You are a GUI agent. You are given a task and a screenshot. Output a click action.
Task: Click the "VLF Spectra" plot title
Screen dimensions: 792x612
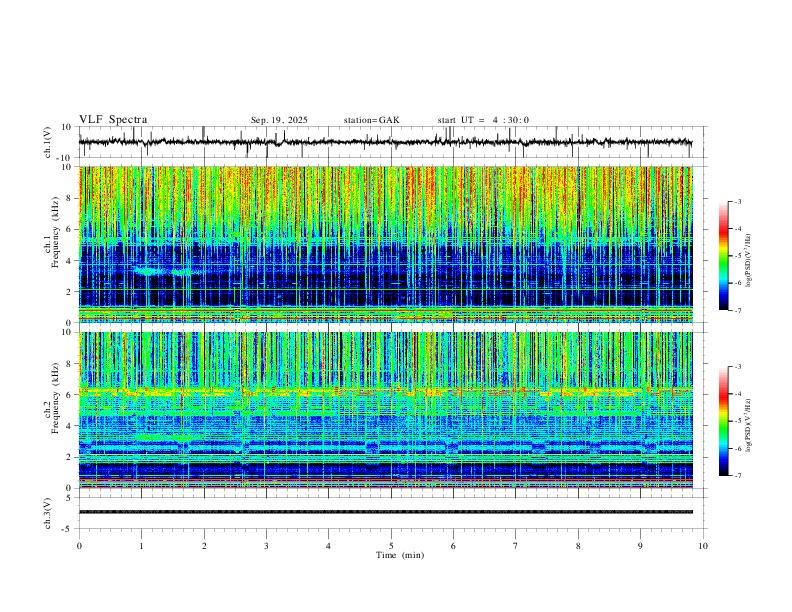(x=113, y=120)
